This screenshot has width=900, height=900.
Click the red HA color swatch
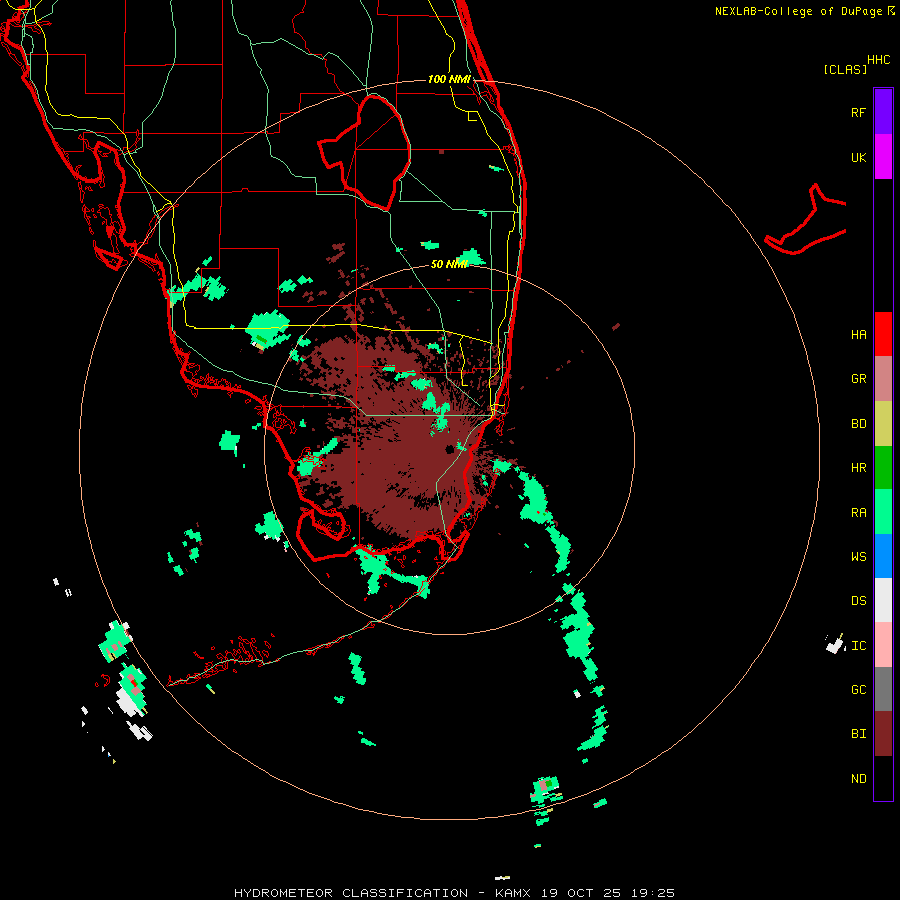(883, 334)
